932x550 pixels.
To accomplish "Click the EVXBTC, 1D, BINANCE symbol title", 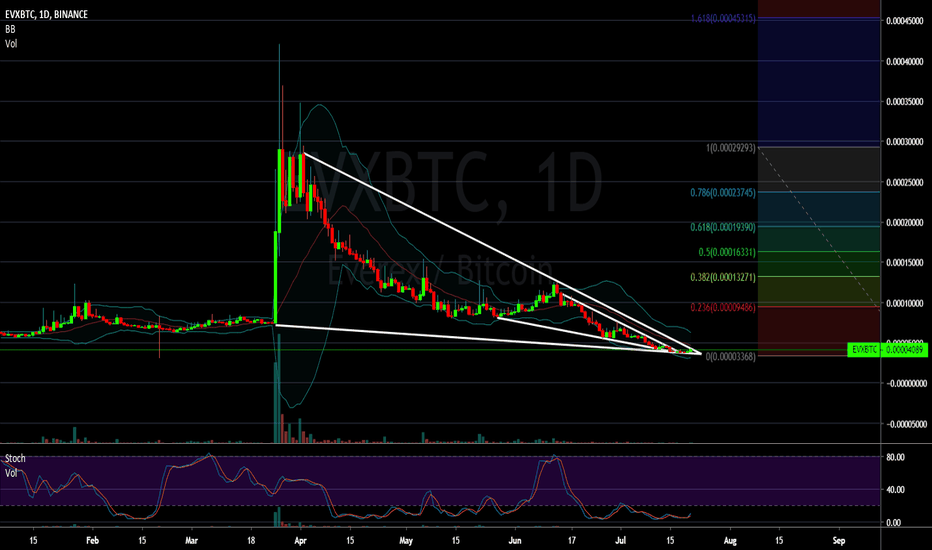I will 46,14.
